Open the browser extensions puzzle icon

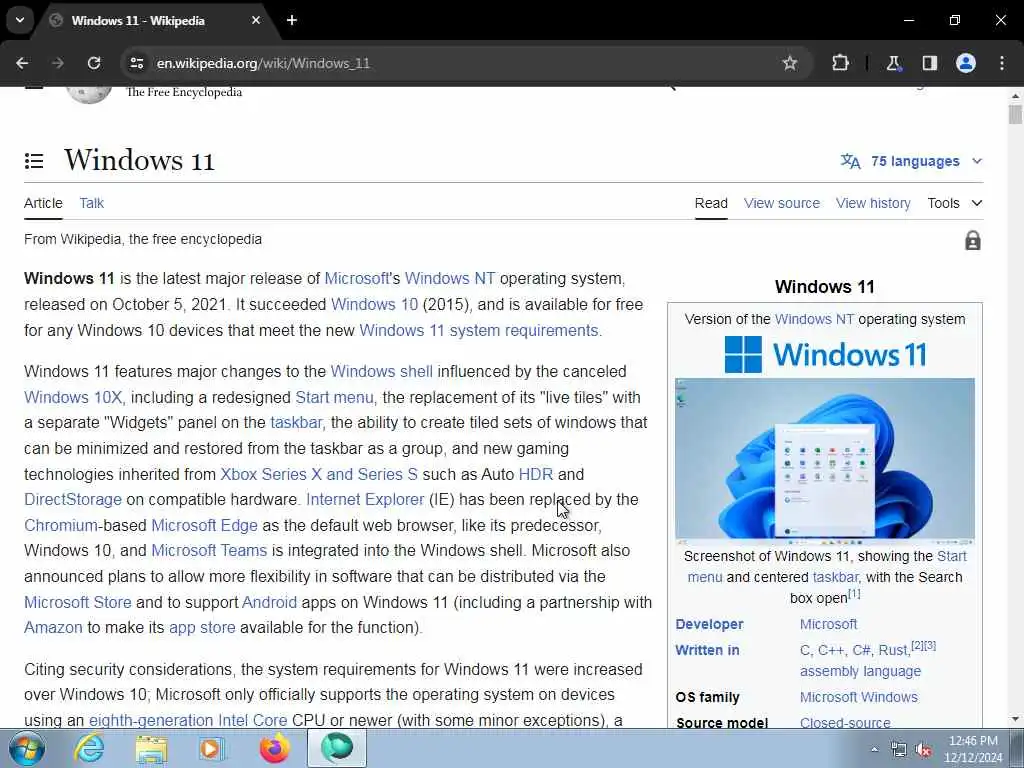[840, 63]
